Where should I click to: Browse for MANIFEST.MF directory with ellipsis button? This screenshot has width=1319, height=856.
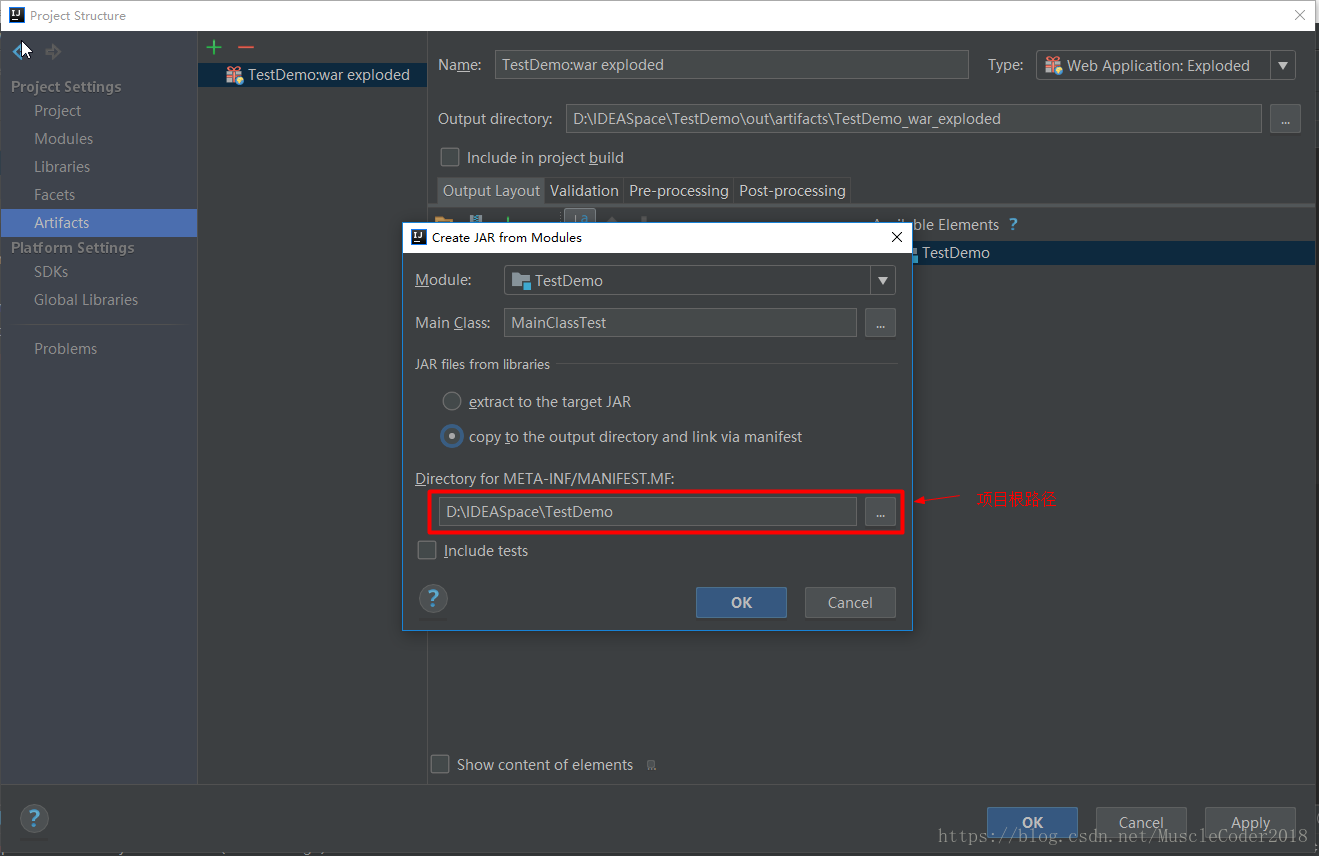(x=880, y=512)
